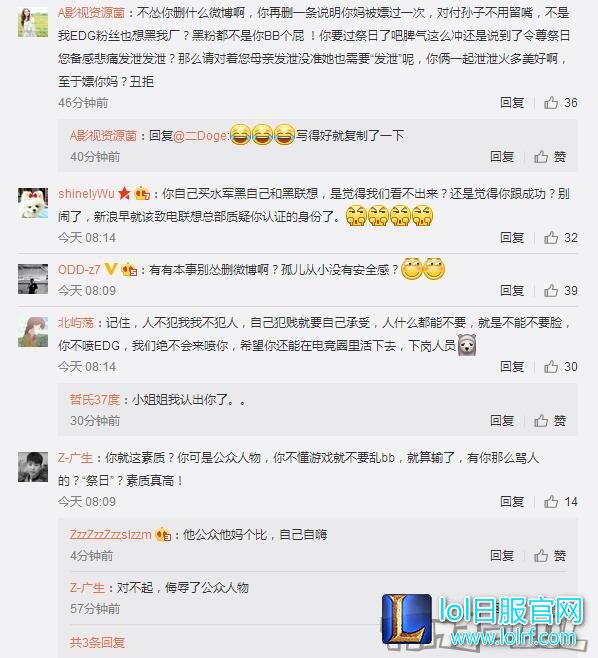The image size is (598, 658).
Task: Reply to shinelyWu's comment
Action: click(x=512, y=238)
